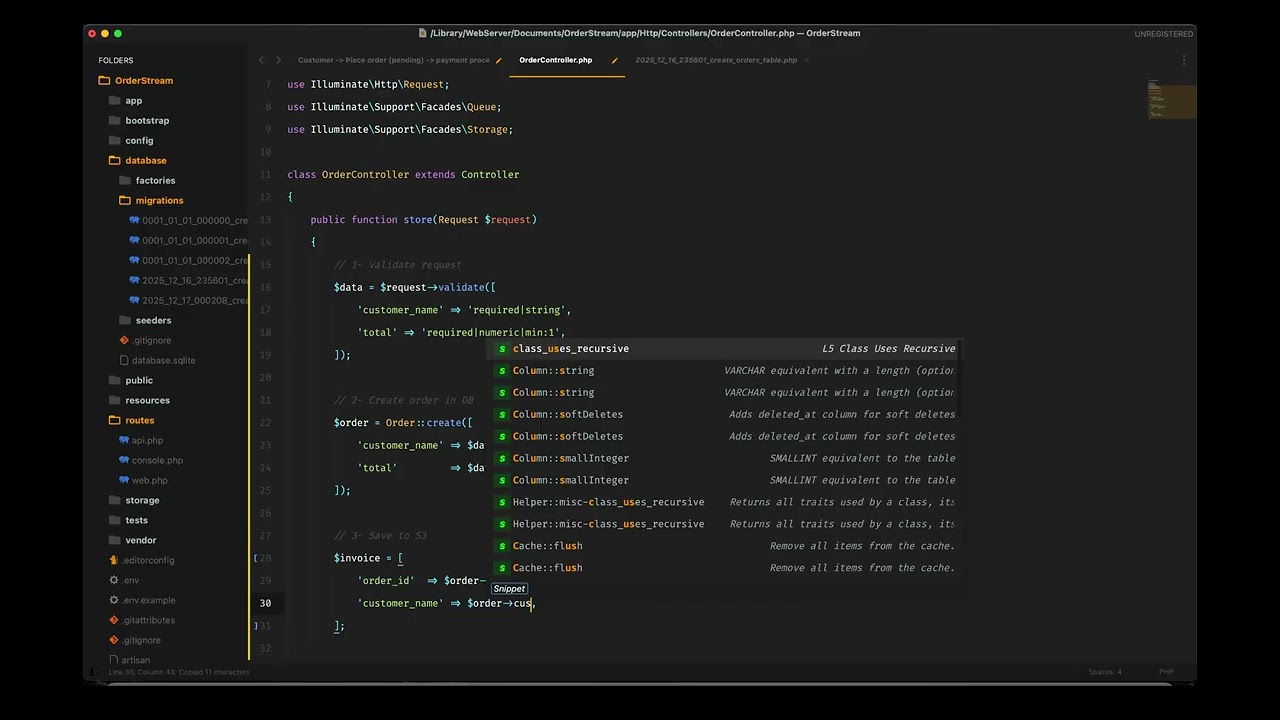This screenshot has width=1280, height=720.
Task: Go to previous tab with left arrow
Action: pos(261,60)
